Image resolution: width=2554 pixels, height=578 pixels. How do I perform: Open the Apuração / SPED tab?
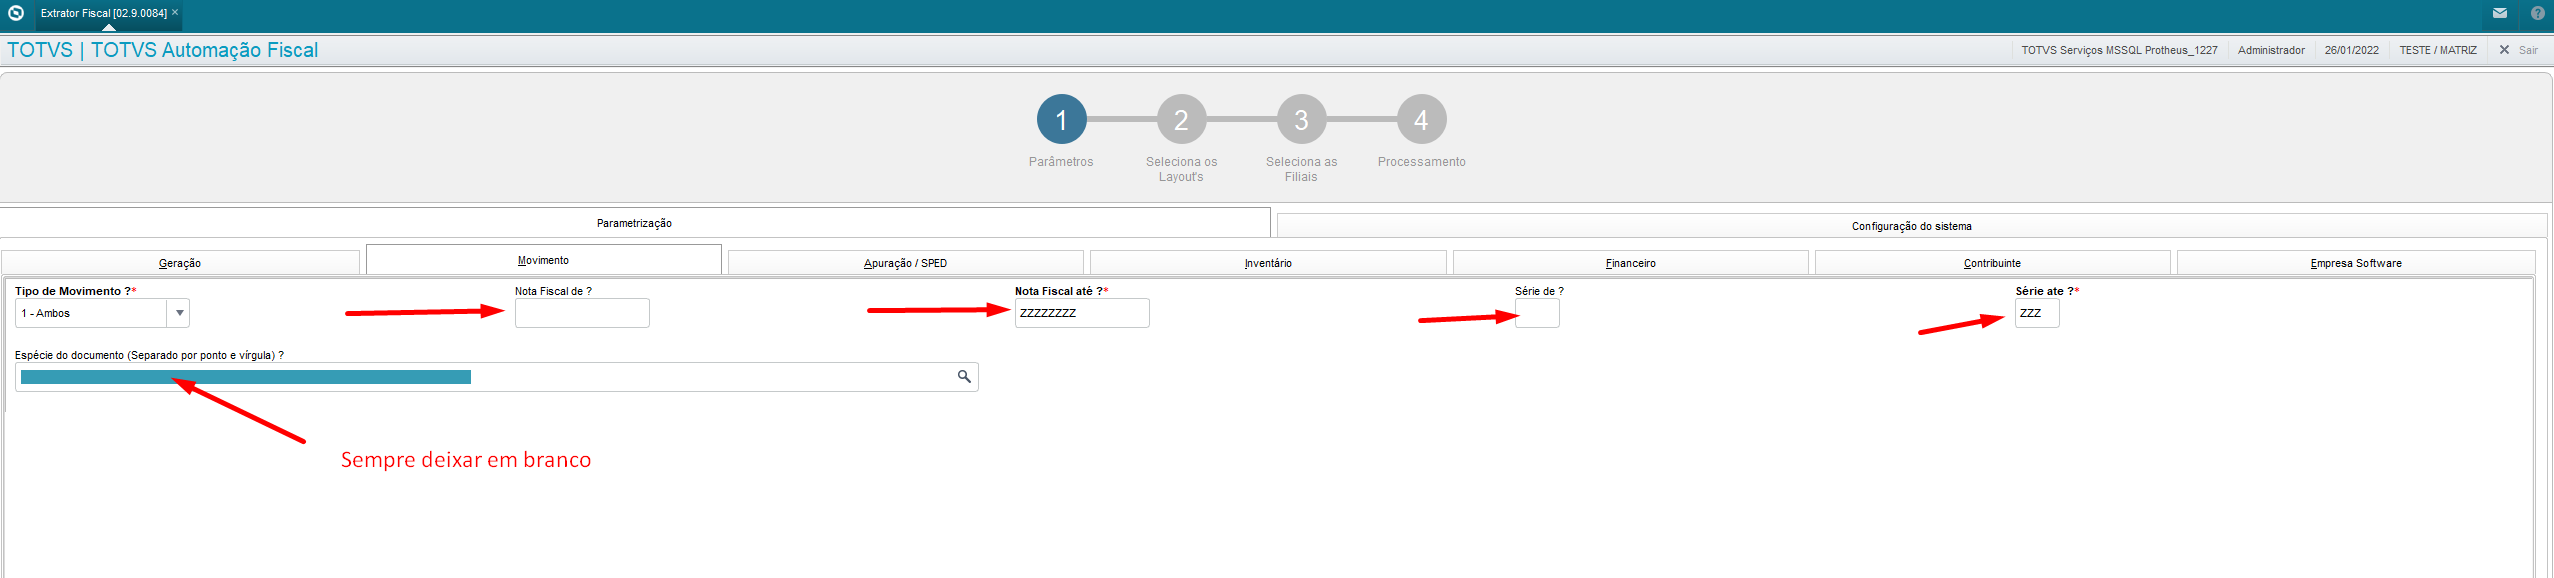905,263
